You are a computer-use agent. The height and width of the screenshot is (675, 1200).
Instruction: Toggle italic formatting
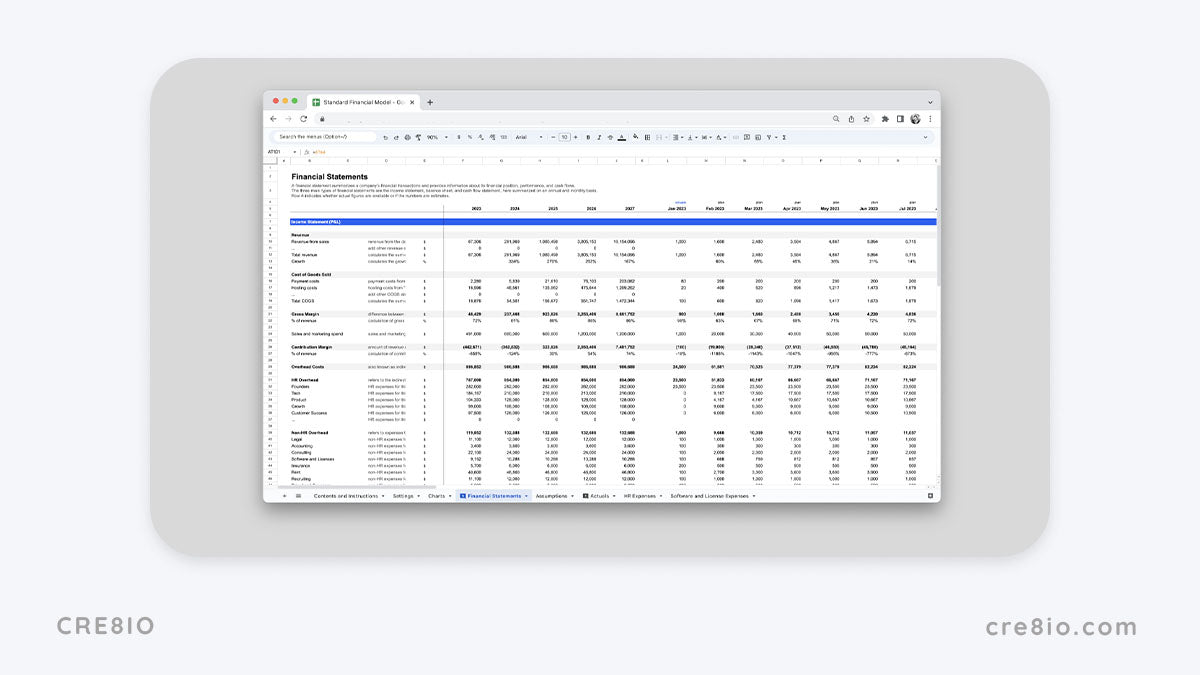click(x=599, y=137)
